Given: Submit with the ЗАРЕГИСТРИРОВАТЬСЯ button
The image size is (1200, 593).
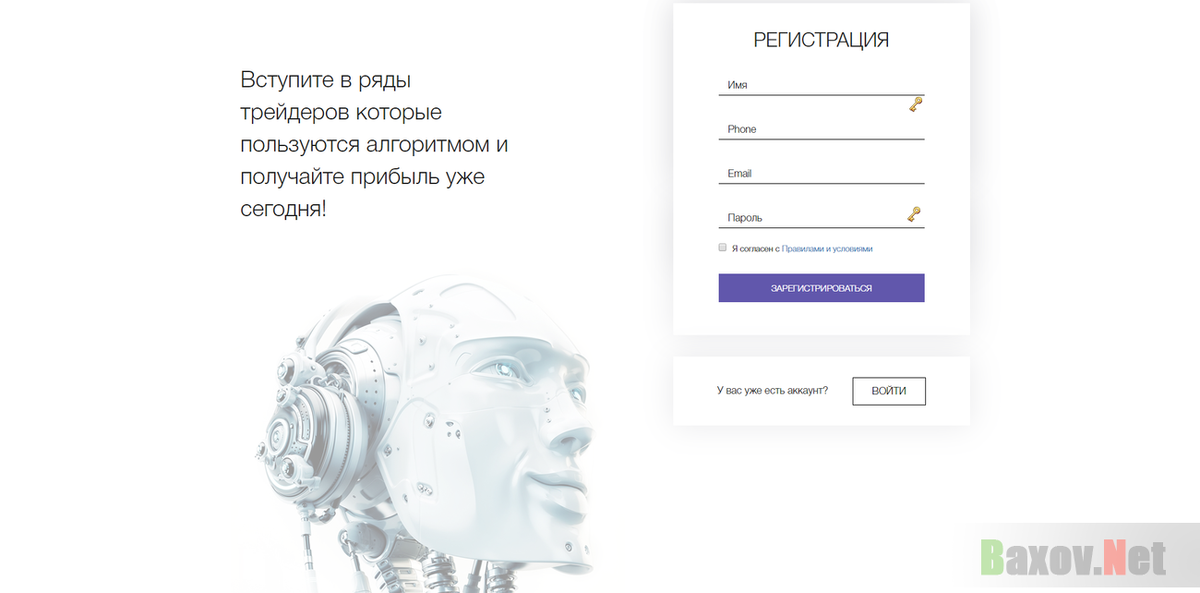Looking at the screenshot, I should [x=821, y=288].
